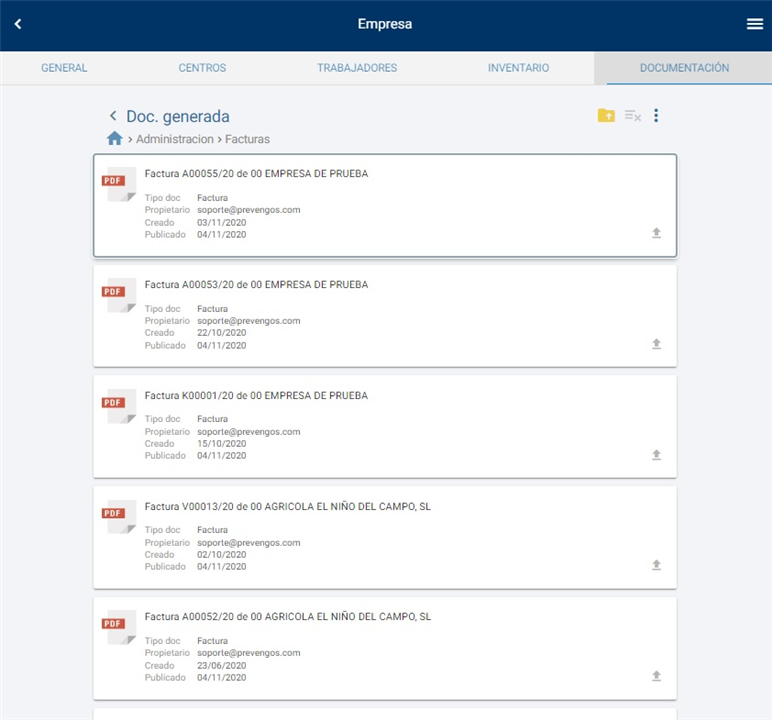Navigate to Administracion in the breadcrumb
Screen dimensions: 772x720
tap(175, 140)
